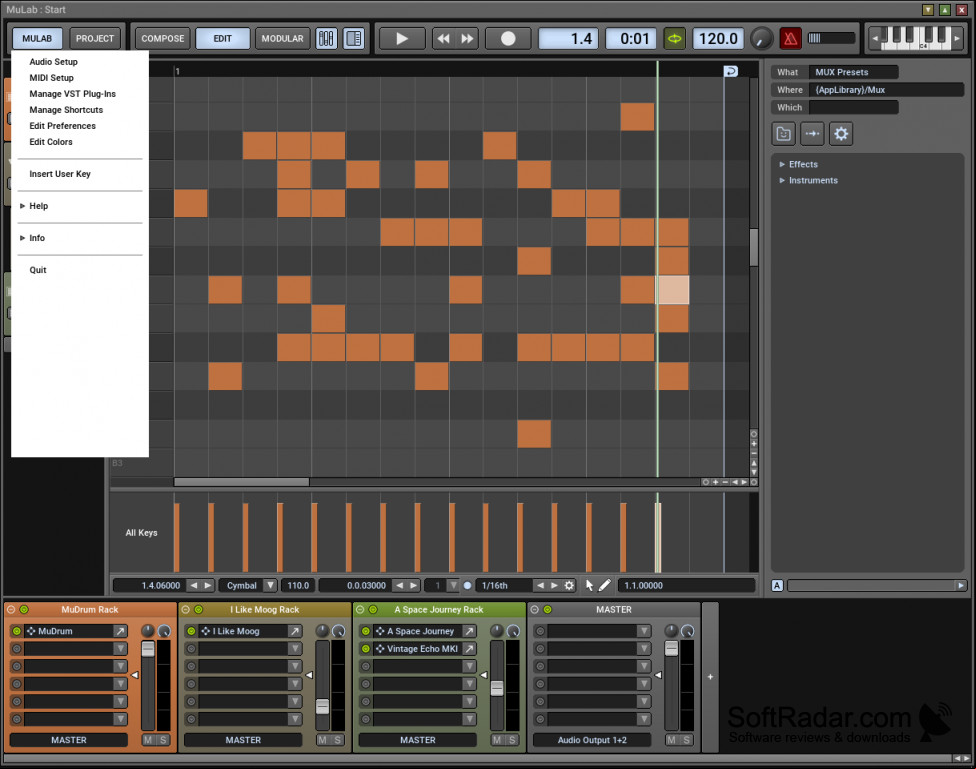Collapse the A Space Journey Rack
The image size is (976, 769).
click(360, 610)
